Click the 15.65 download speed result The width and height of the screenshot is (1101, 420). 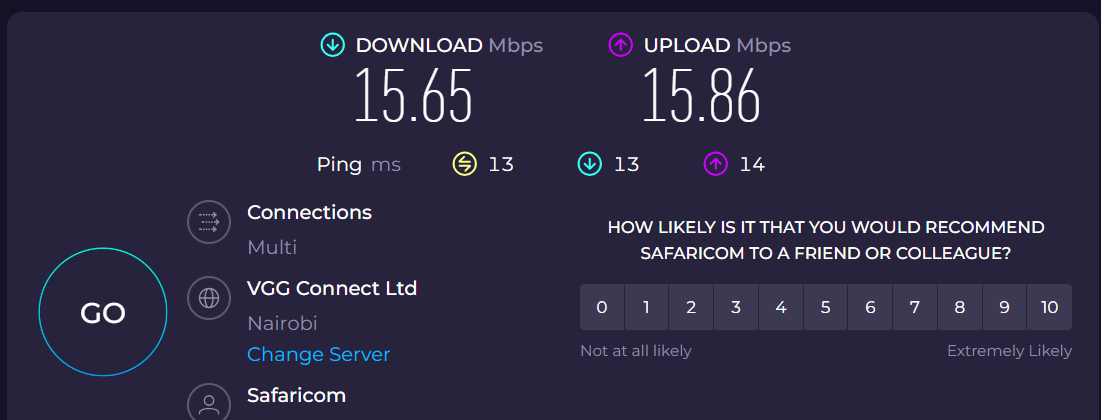[413, 97]
